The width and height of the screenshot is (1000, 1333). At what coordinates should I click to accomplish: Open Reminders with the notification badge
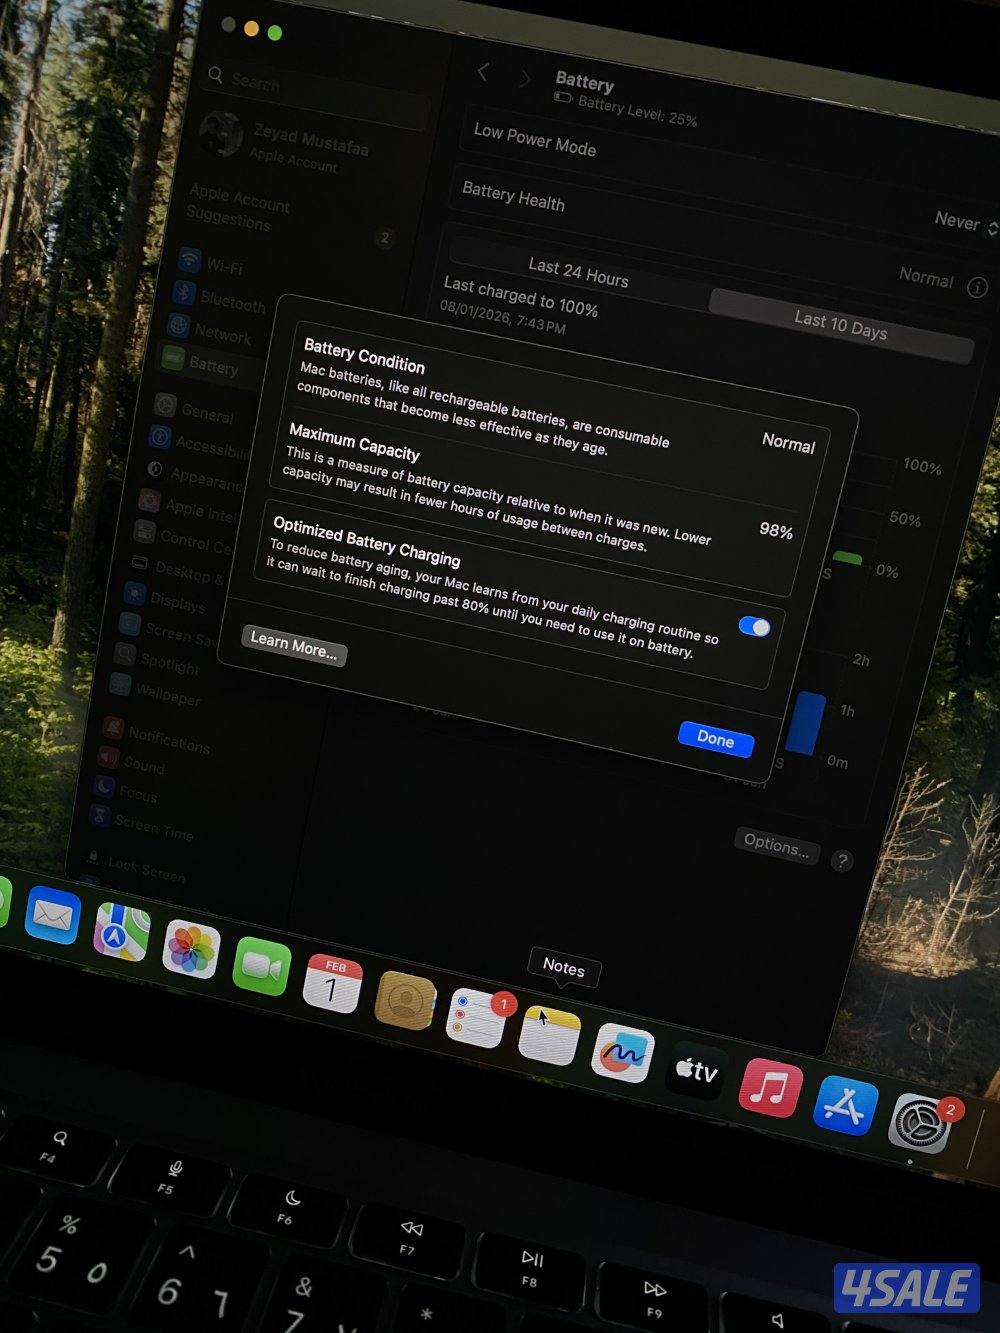pos(475,1017)
